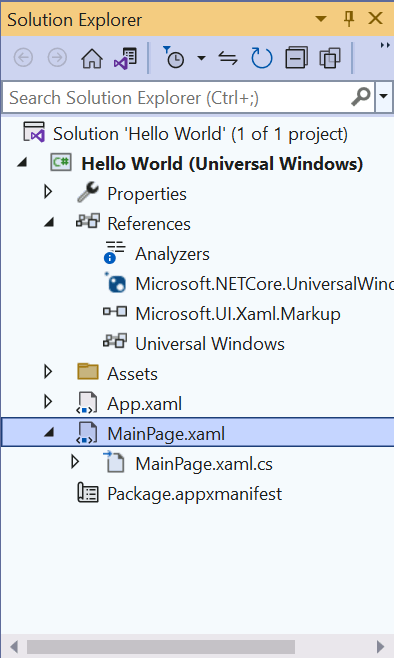Expand the MainPage.xaml.cs node

coord(76,462)
